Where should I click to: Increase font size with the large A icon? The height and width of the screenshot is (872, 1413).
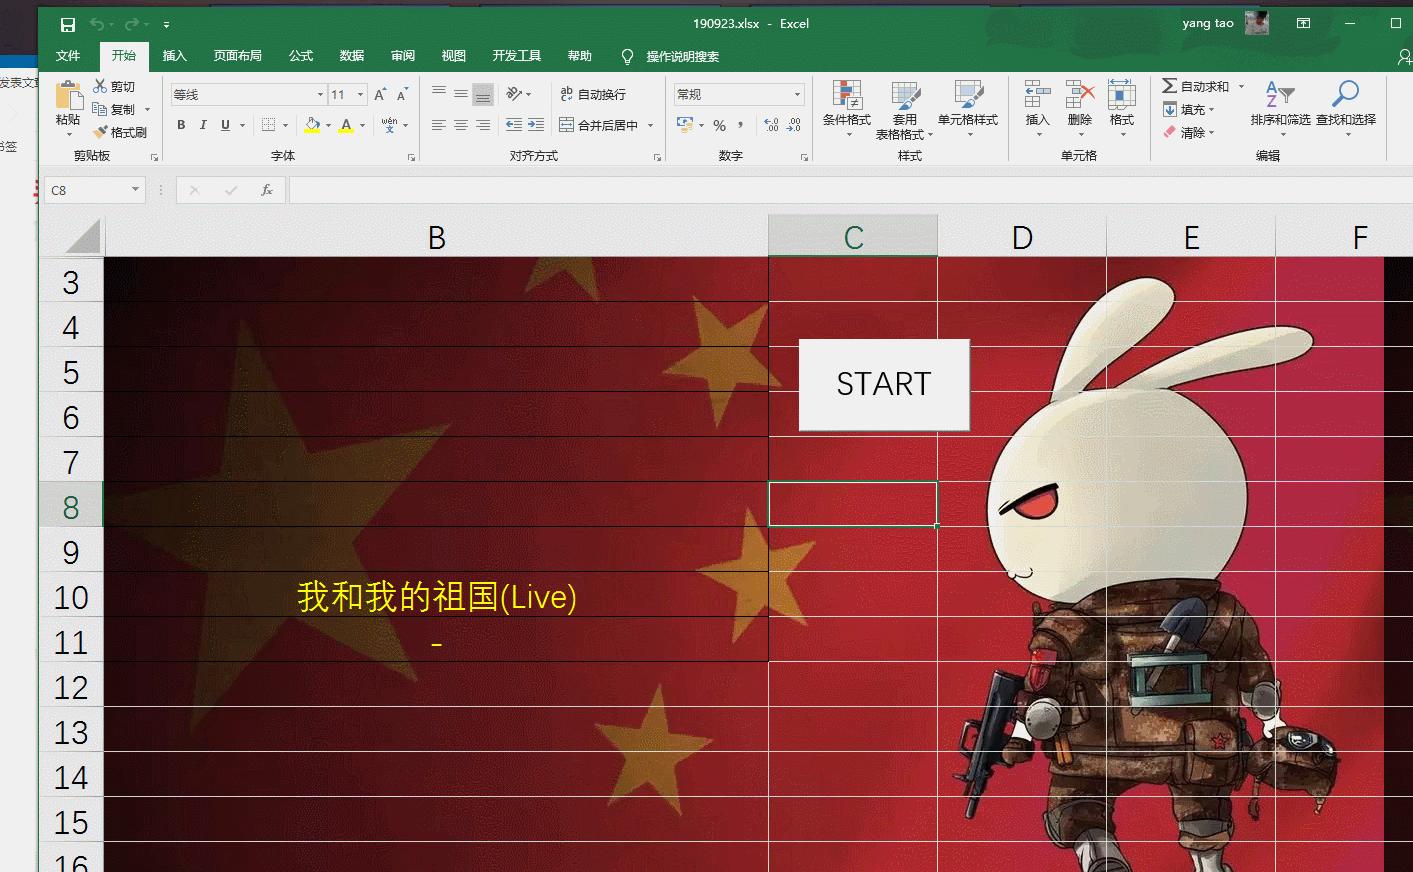[380, 95]
